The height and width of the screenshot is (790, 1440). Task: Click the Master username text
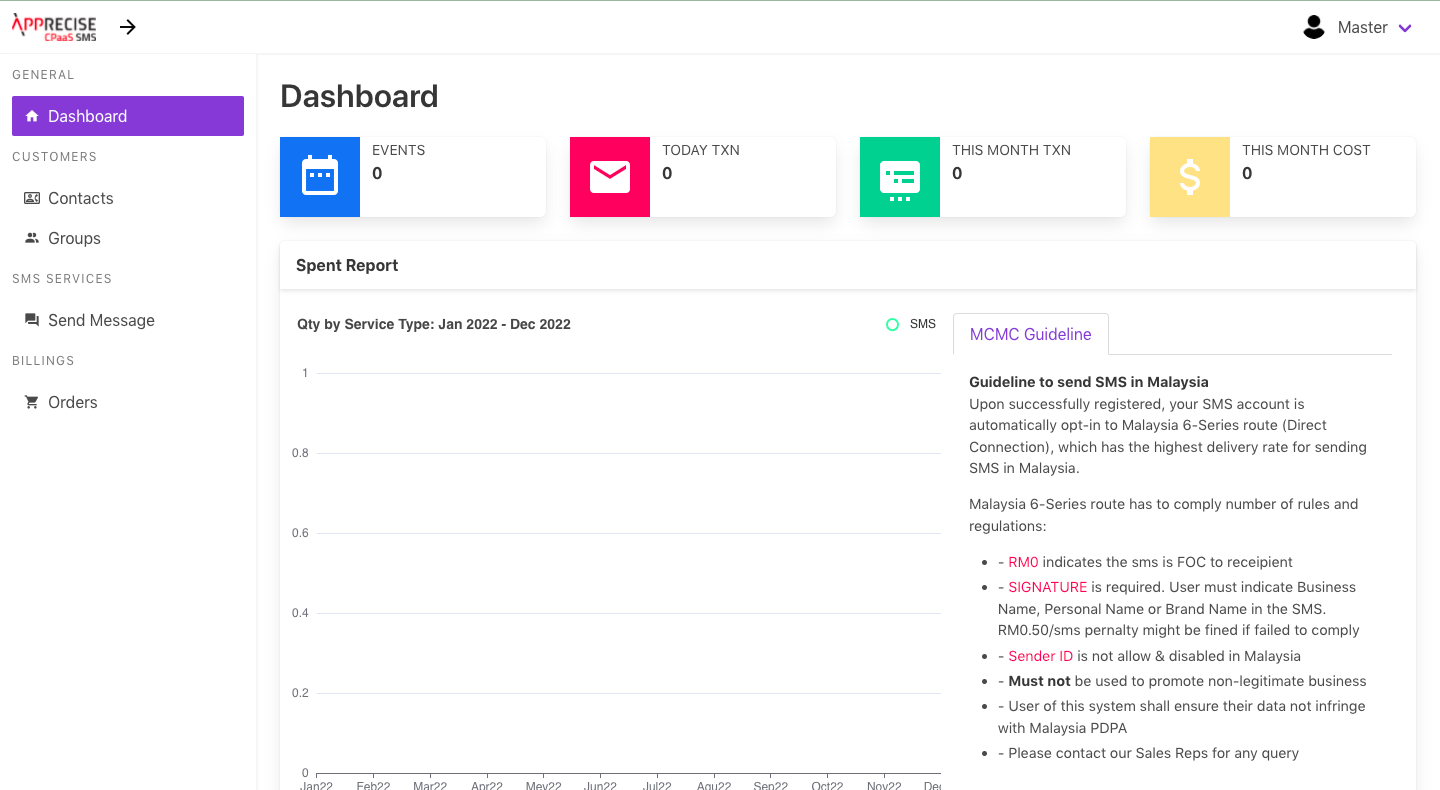coord(1362,28)
